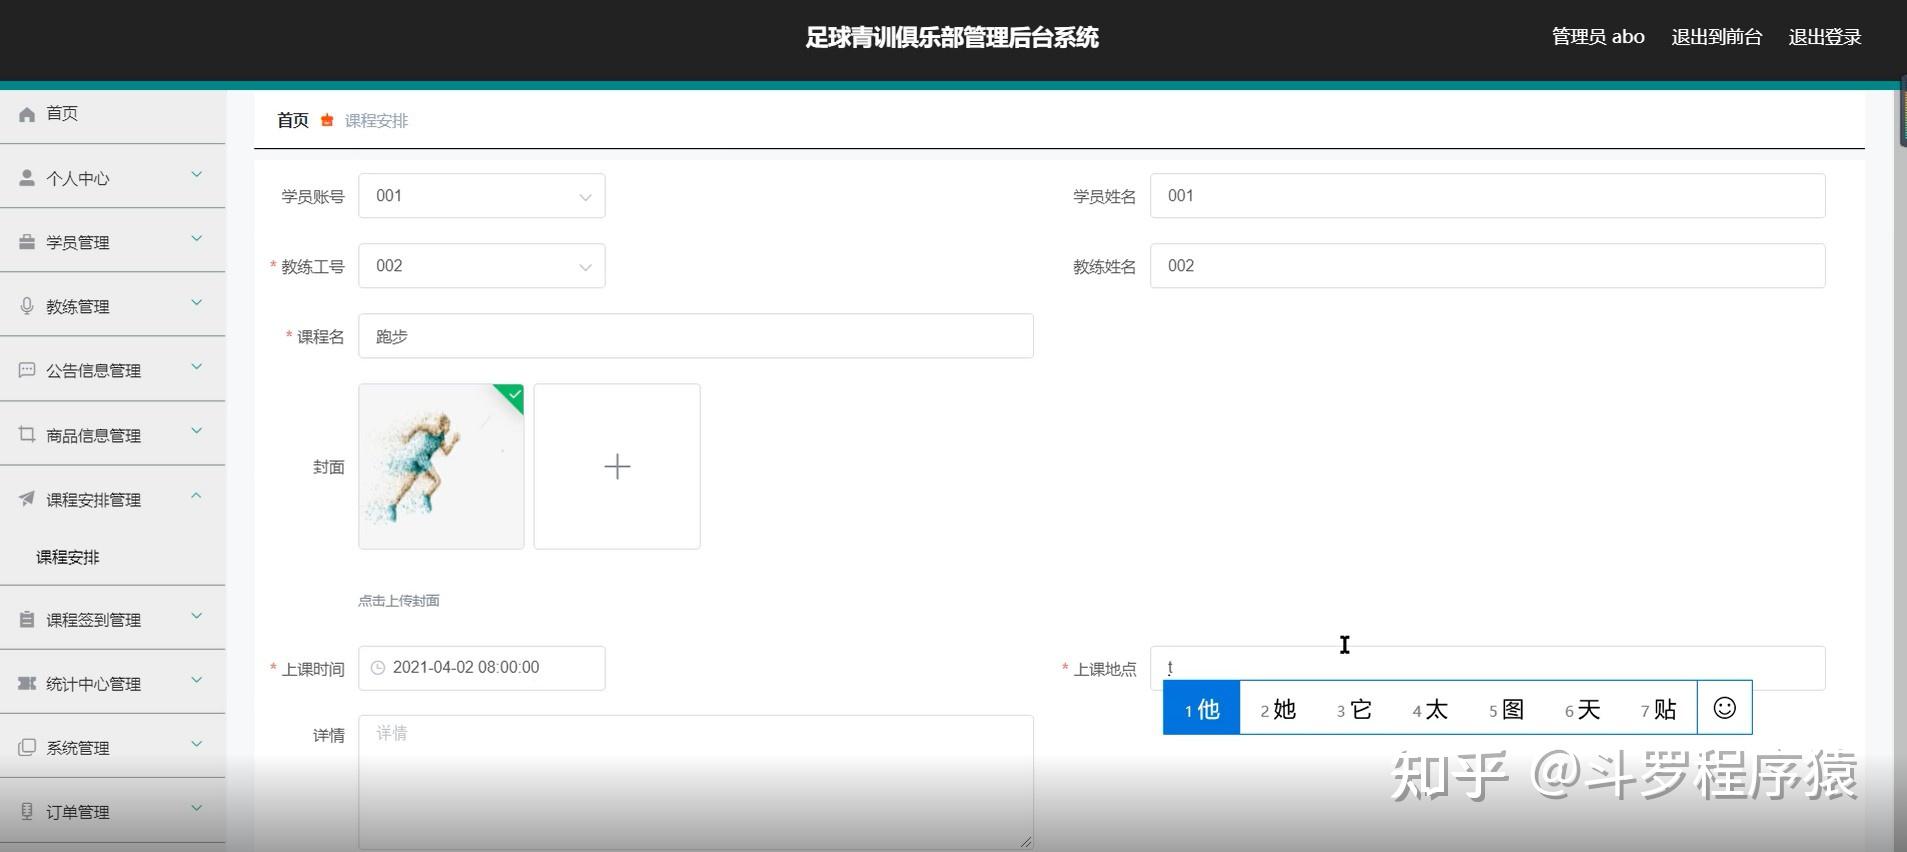Image resolution: width=1907 pixels, height=852 pixels.
Task: Open 公告信息管理 in the sidebar
Action: 112,370
